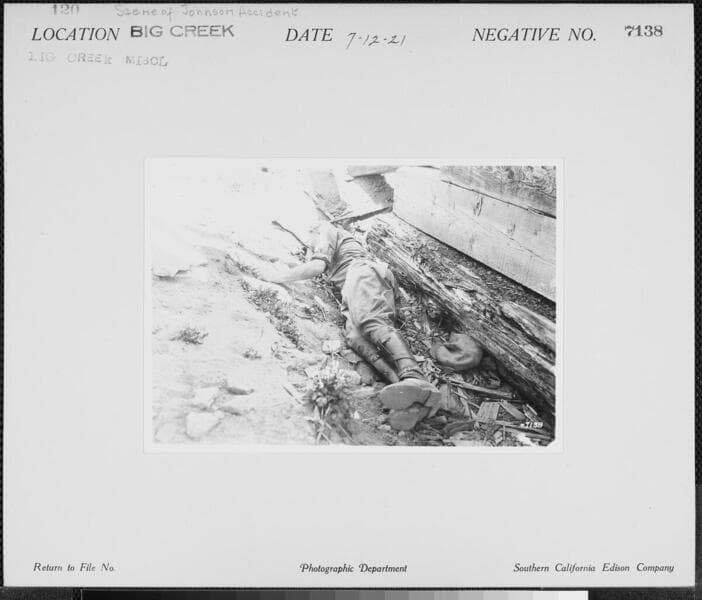Viewport: 702px width, 600px height.
Task: Click the small plant near the rocks
Action: click(325, 393)
